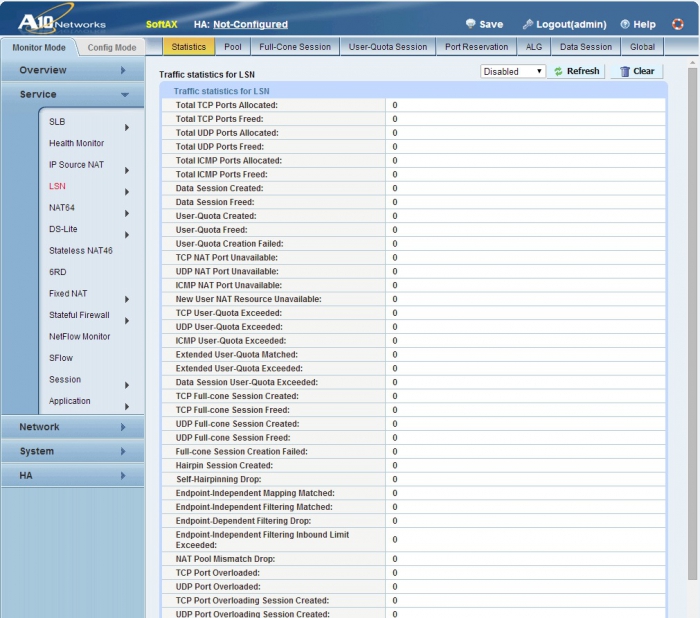This screenshot has height=618, width=700.
Task: Click the Help link text
Action: (644, 25)
